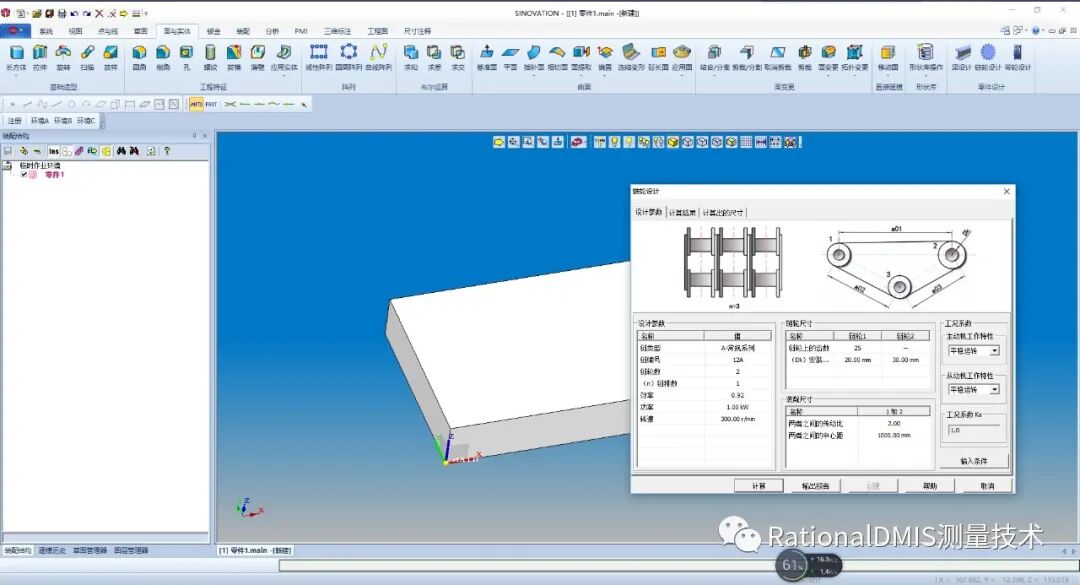Pick the 扫描 sweep tool
This screenshot has width=1080, height=585.
[87, 57]
